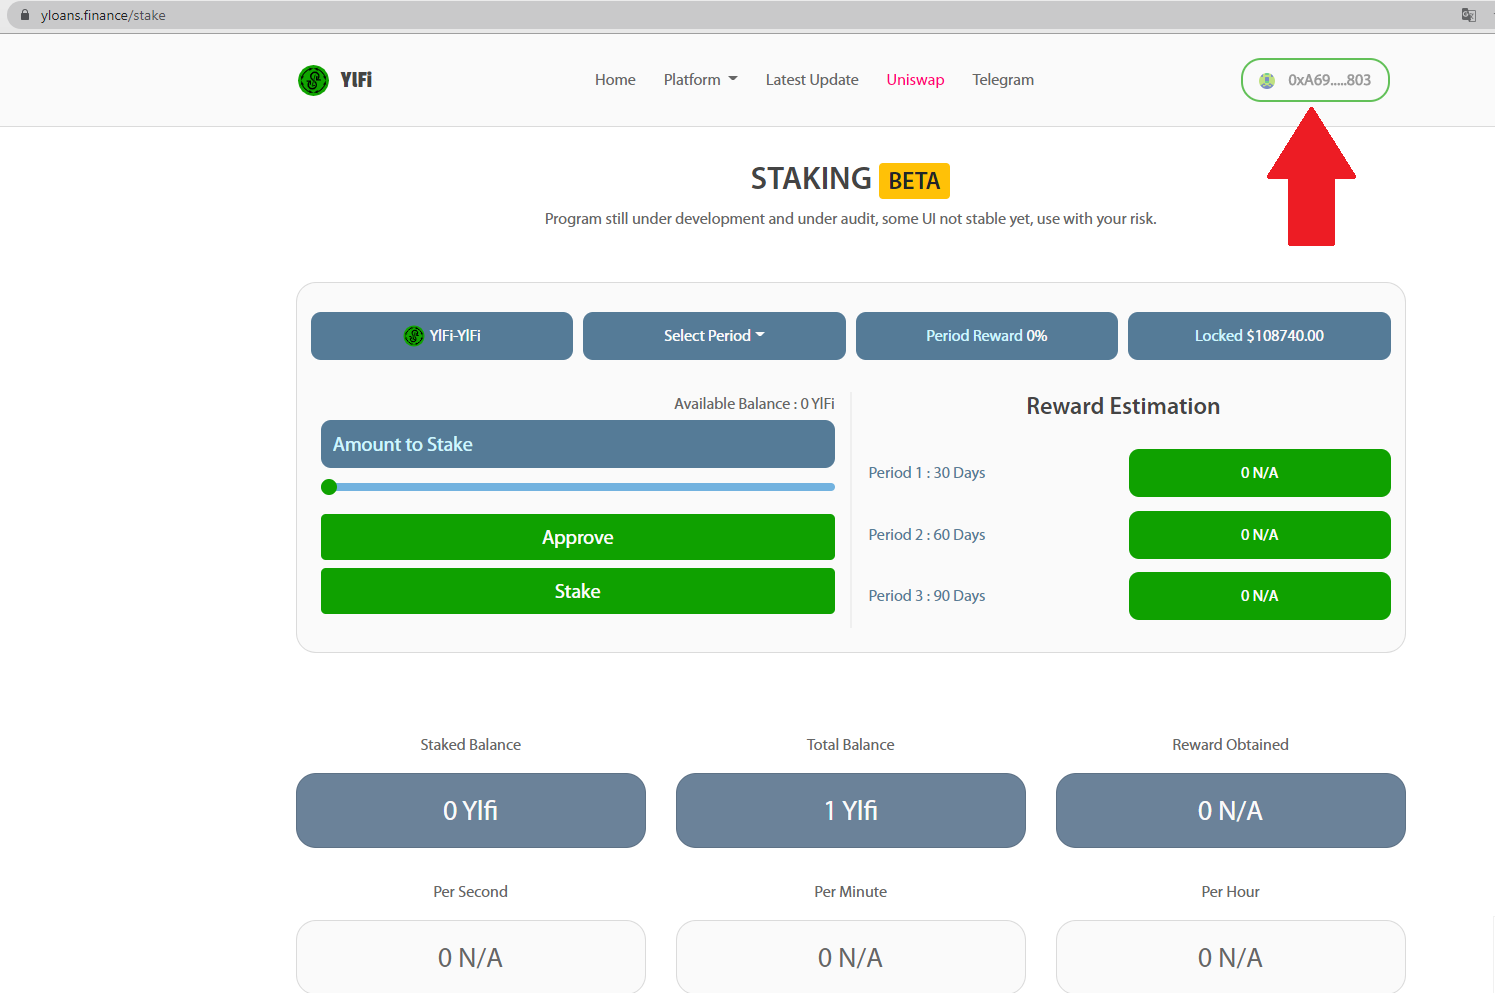Click the Period 2 : 60 Days label
The width and height of the screenshot is (1495, 993).
(927, 535)
